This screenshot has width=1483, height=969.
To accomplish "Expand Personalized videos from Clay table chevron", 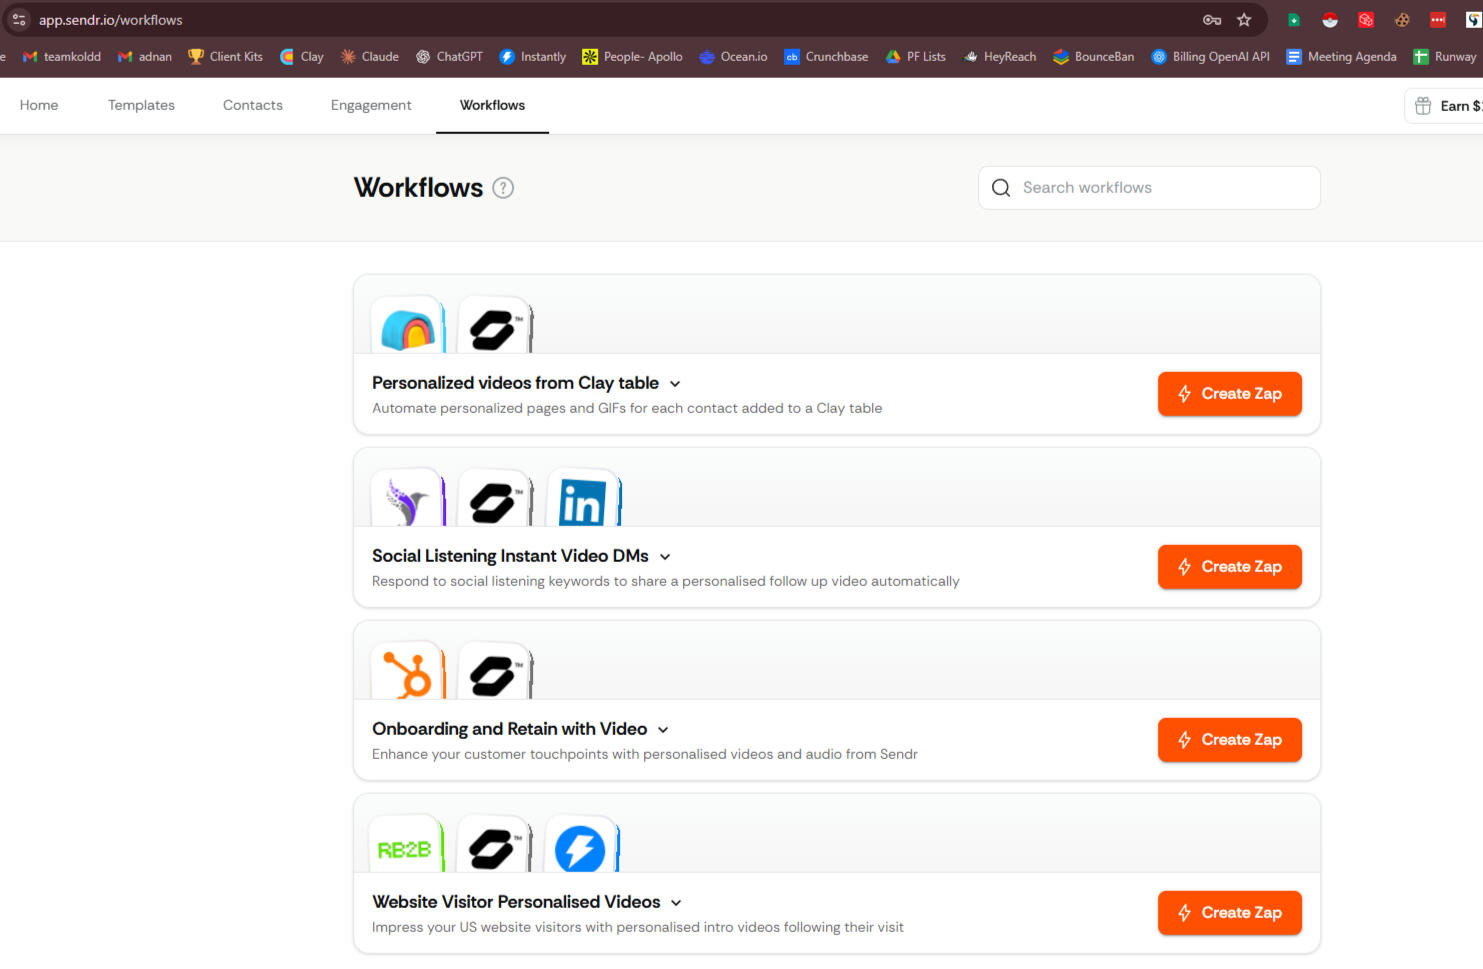I will pyautogui.click(x=675, y=384).
